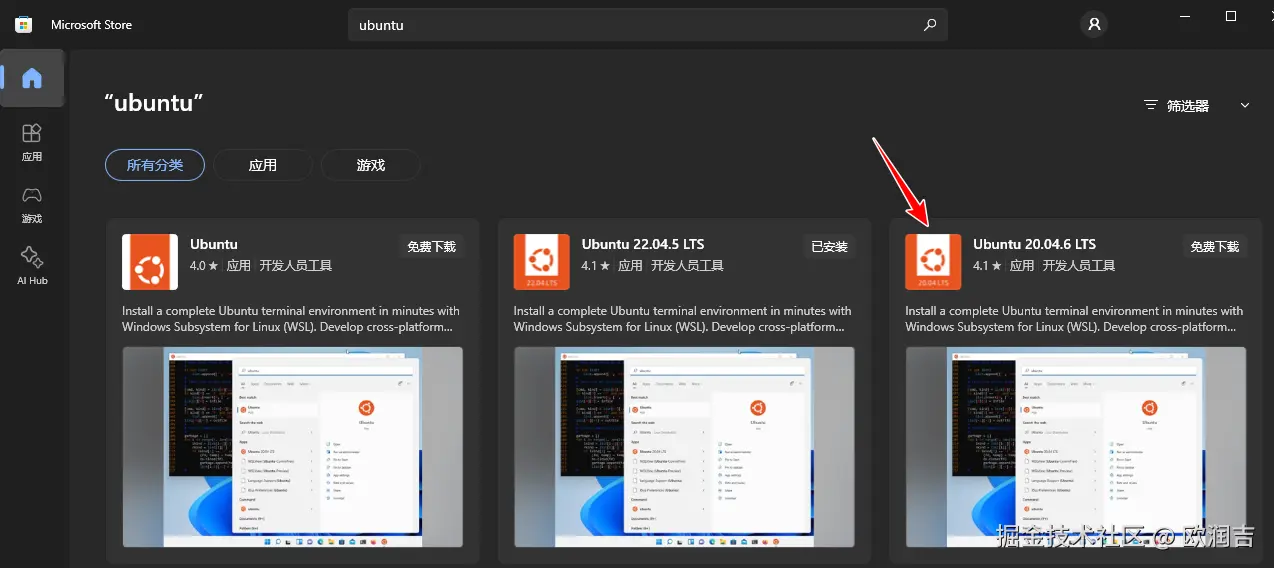
Task: Select the 所有分类 category tab
Action: click(155, 165)
